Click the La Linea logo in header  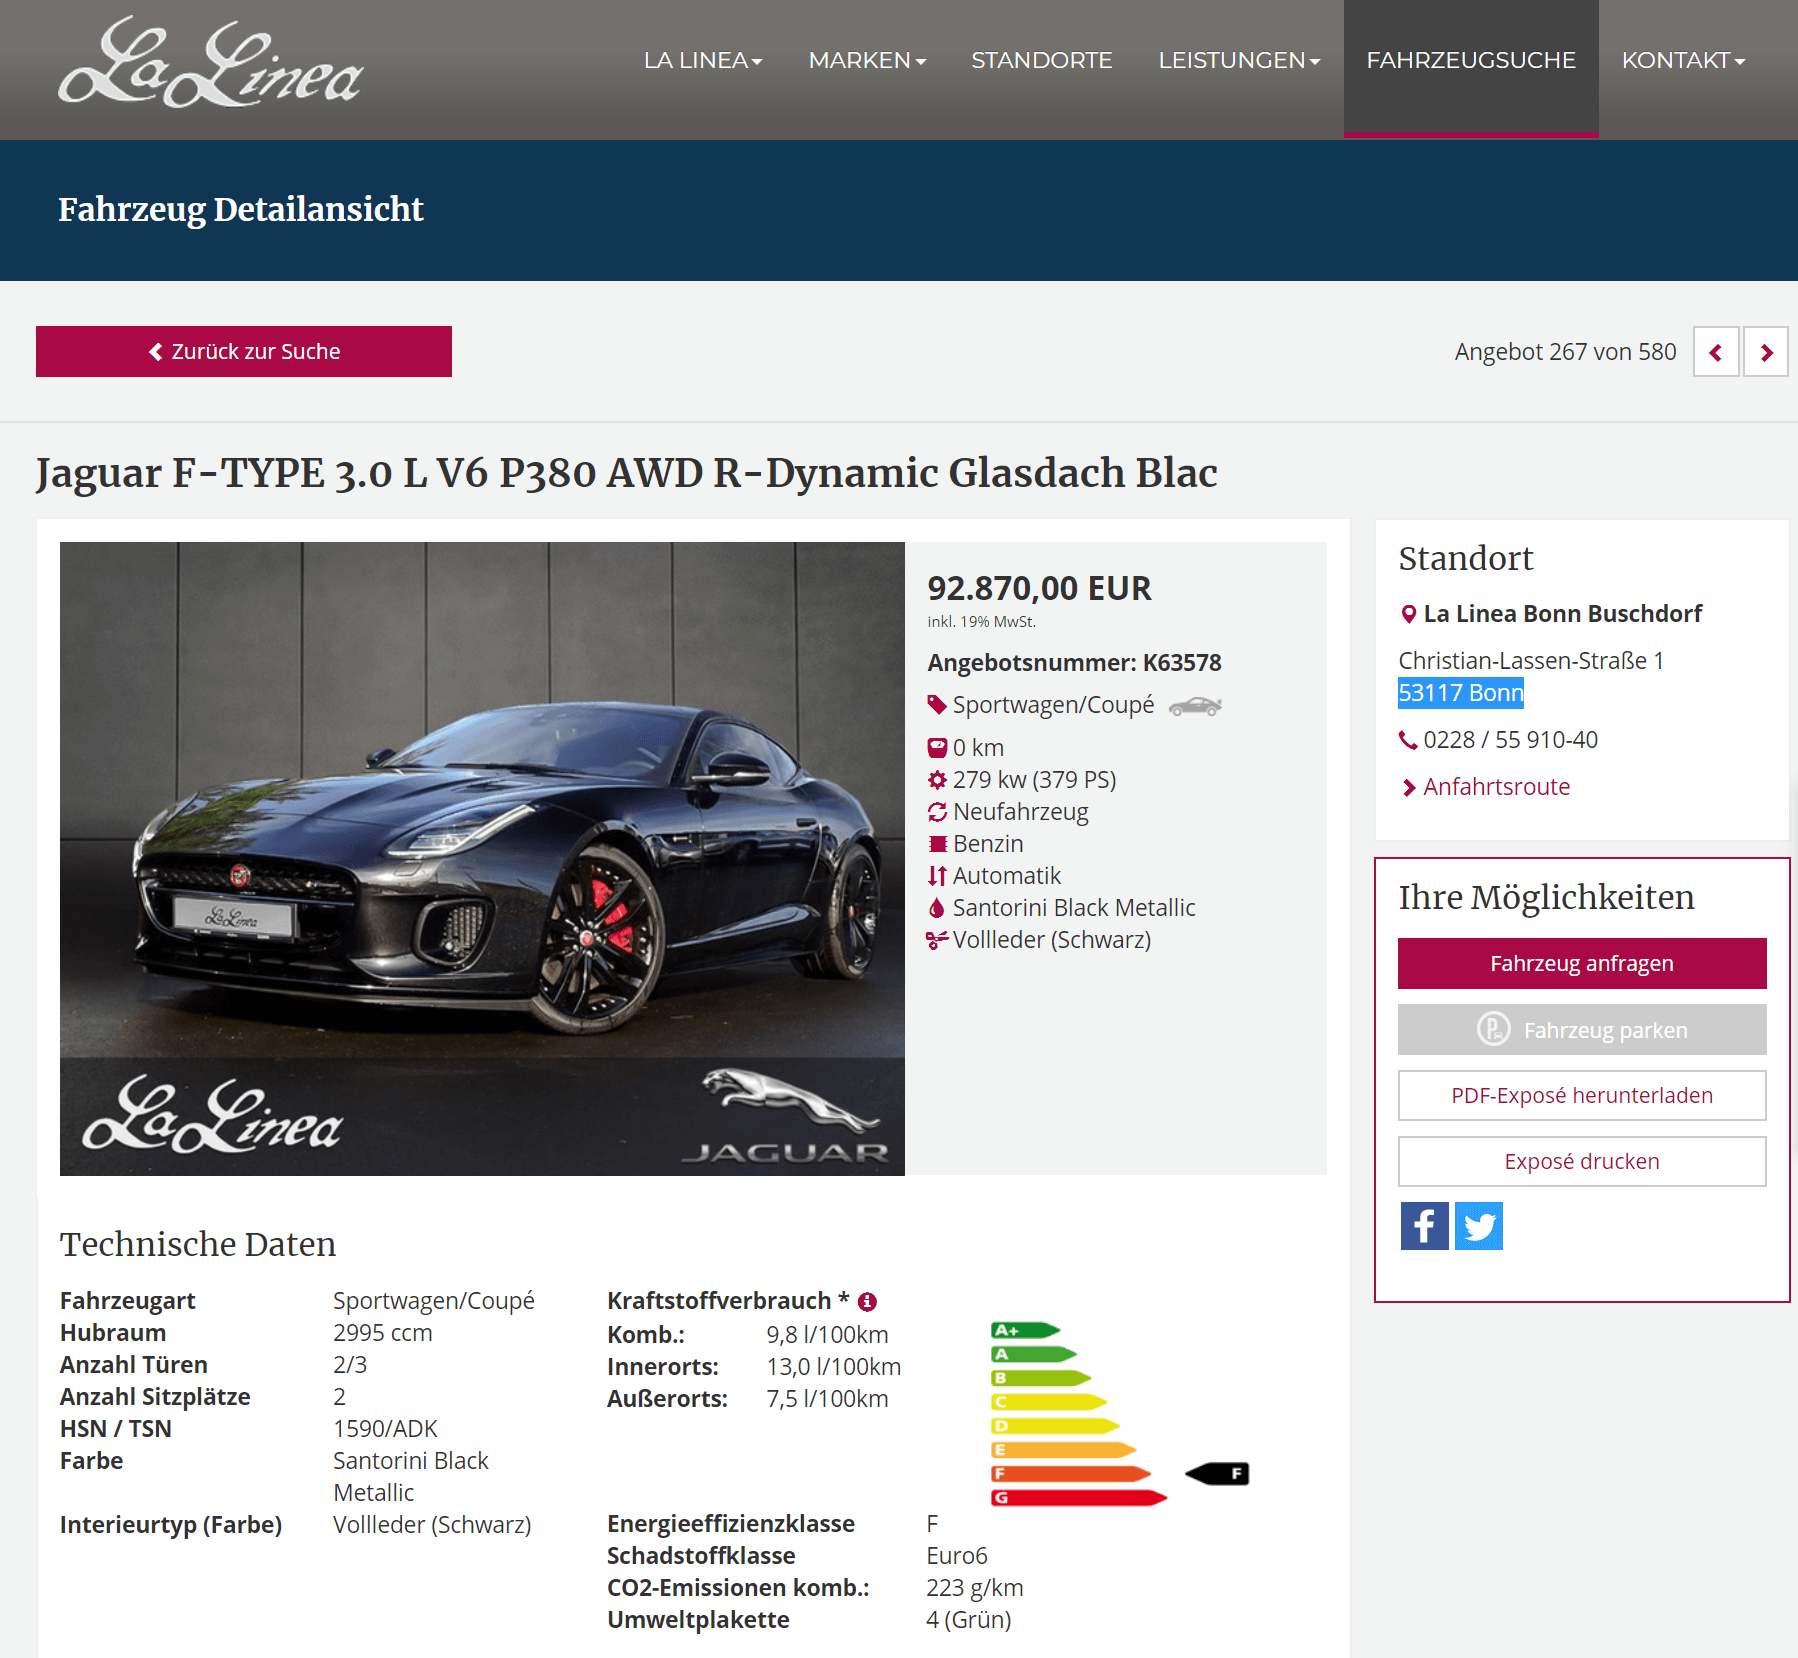[210, 62]
